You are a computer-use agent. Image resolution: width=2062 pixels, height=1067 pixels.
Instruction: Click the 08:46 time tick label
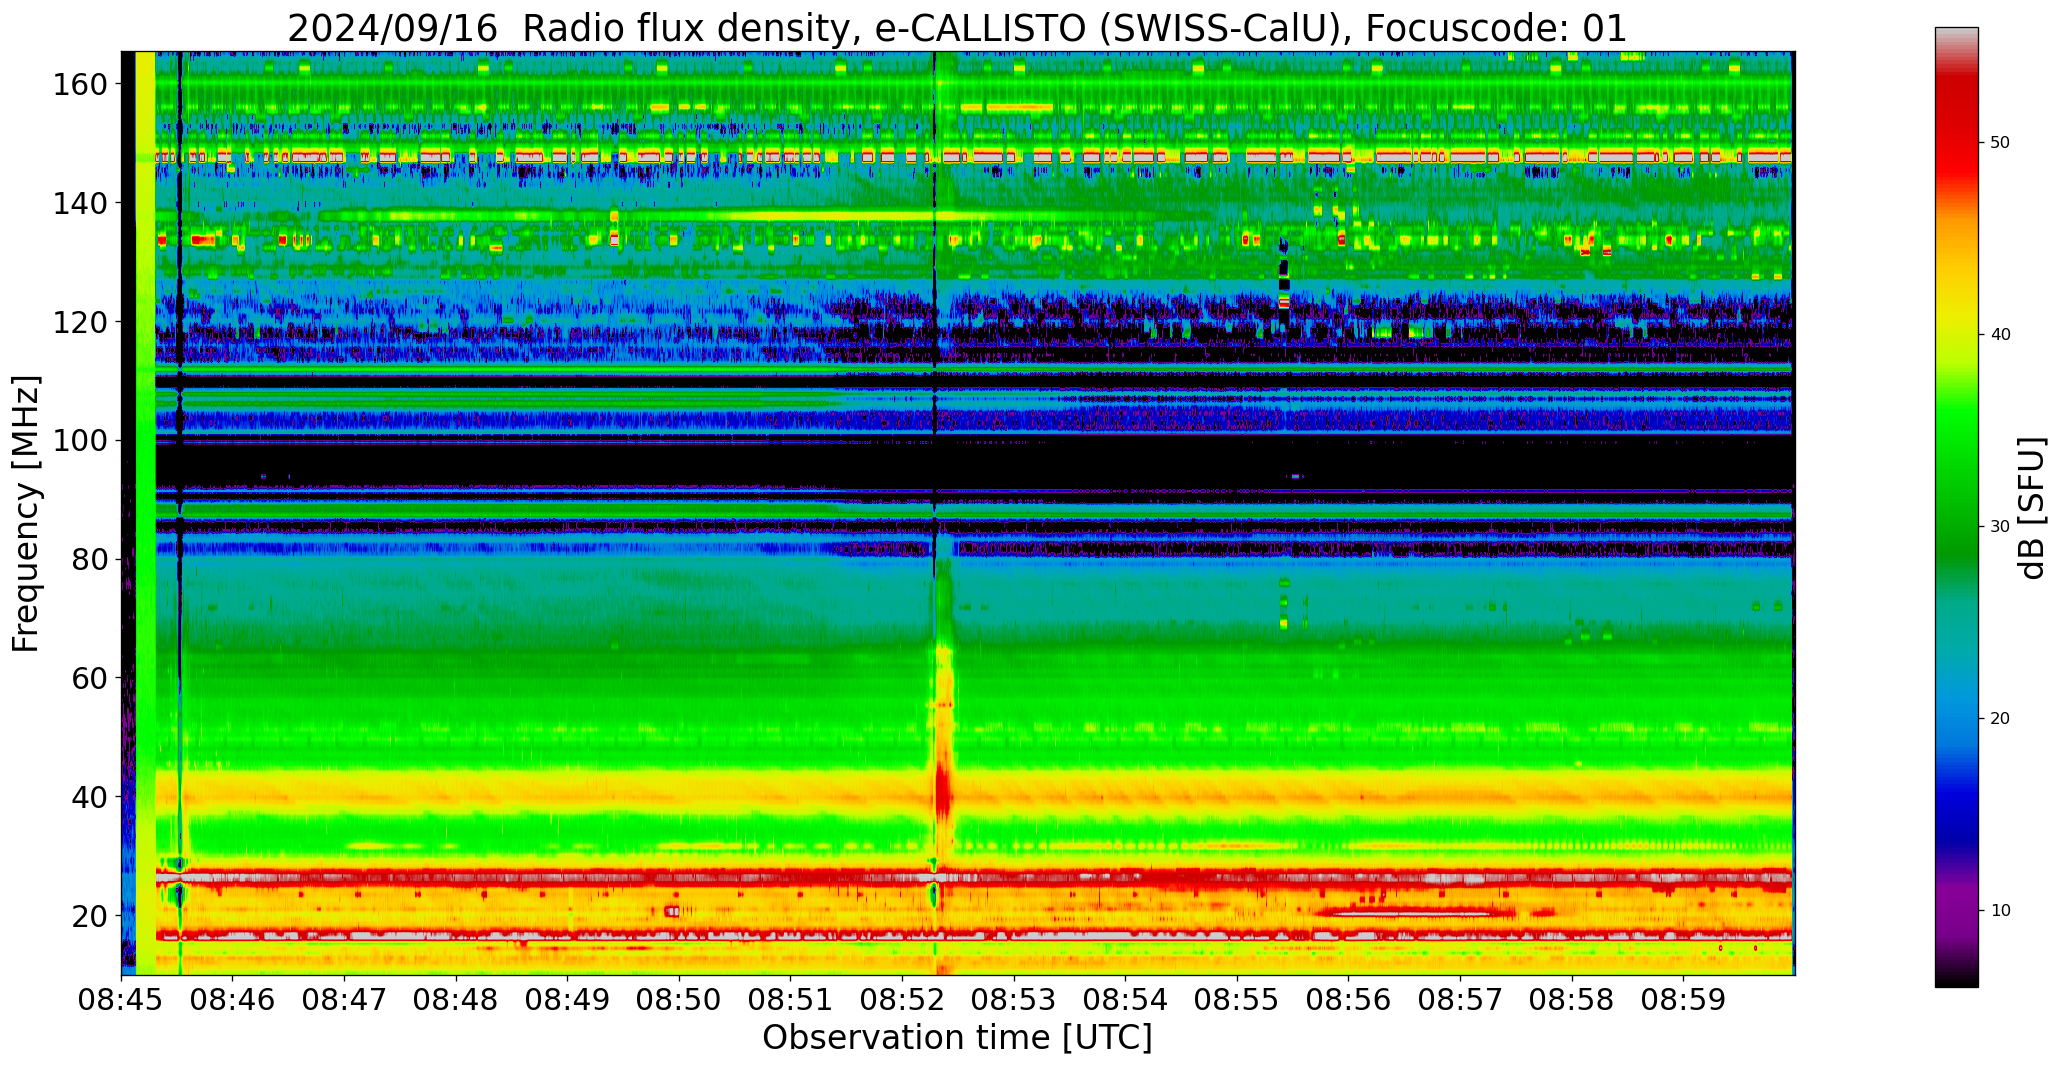[233, 1000]
